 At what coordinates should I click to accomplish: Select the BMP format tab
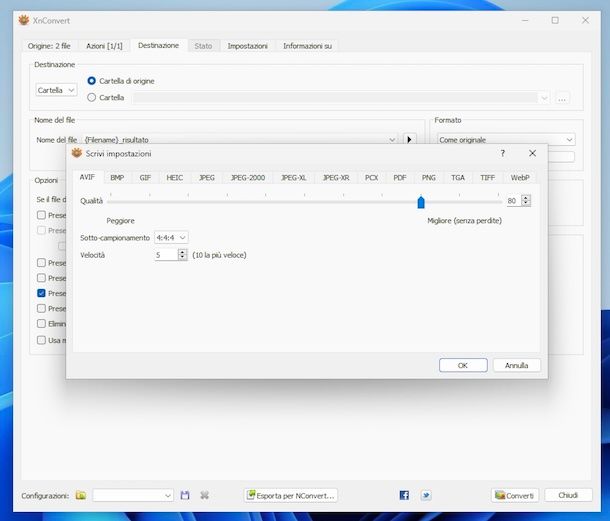(x=117, y=177)
